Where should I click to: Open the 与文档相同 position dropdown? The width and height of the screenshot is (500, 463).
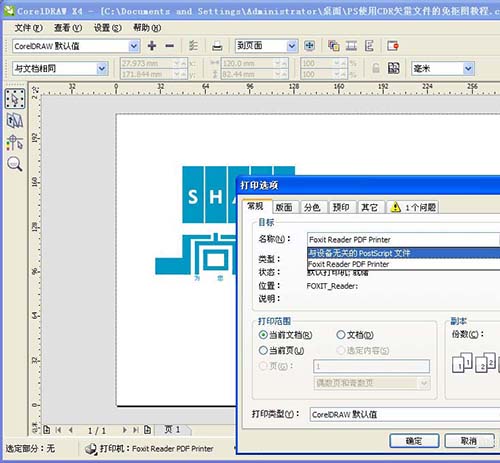click(102, 69)
